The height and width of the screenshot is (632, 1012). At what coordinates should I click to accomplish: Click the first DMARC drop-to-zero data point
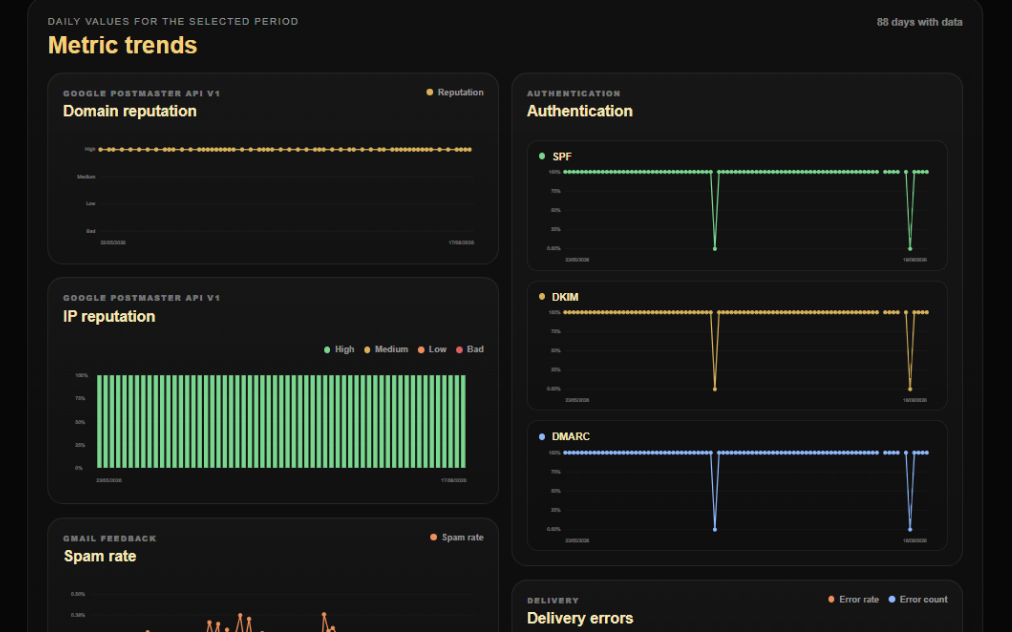point(714,529)
